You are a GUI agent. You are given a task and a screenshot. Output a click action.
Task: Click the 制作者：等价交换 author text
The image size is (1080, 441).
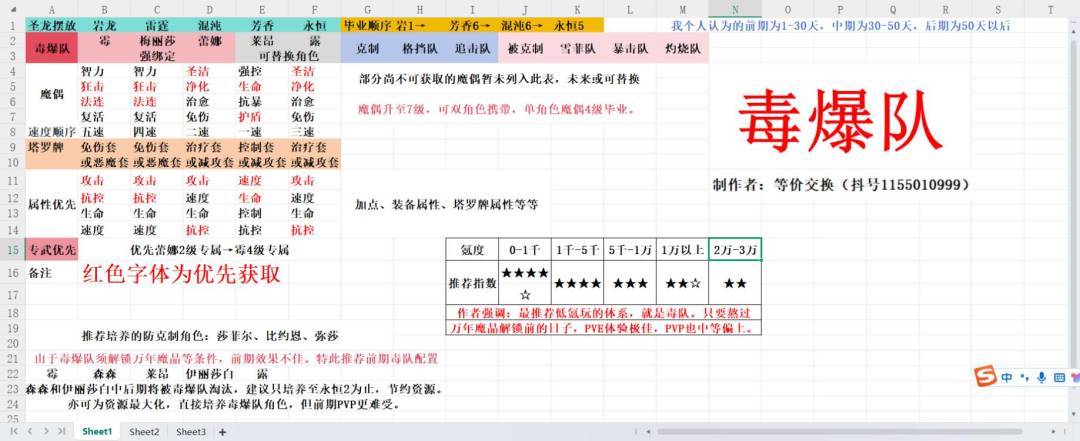pyautogui.click(x=841, y=185)
